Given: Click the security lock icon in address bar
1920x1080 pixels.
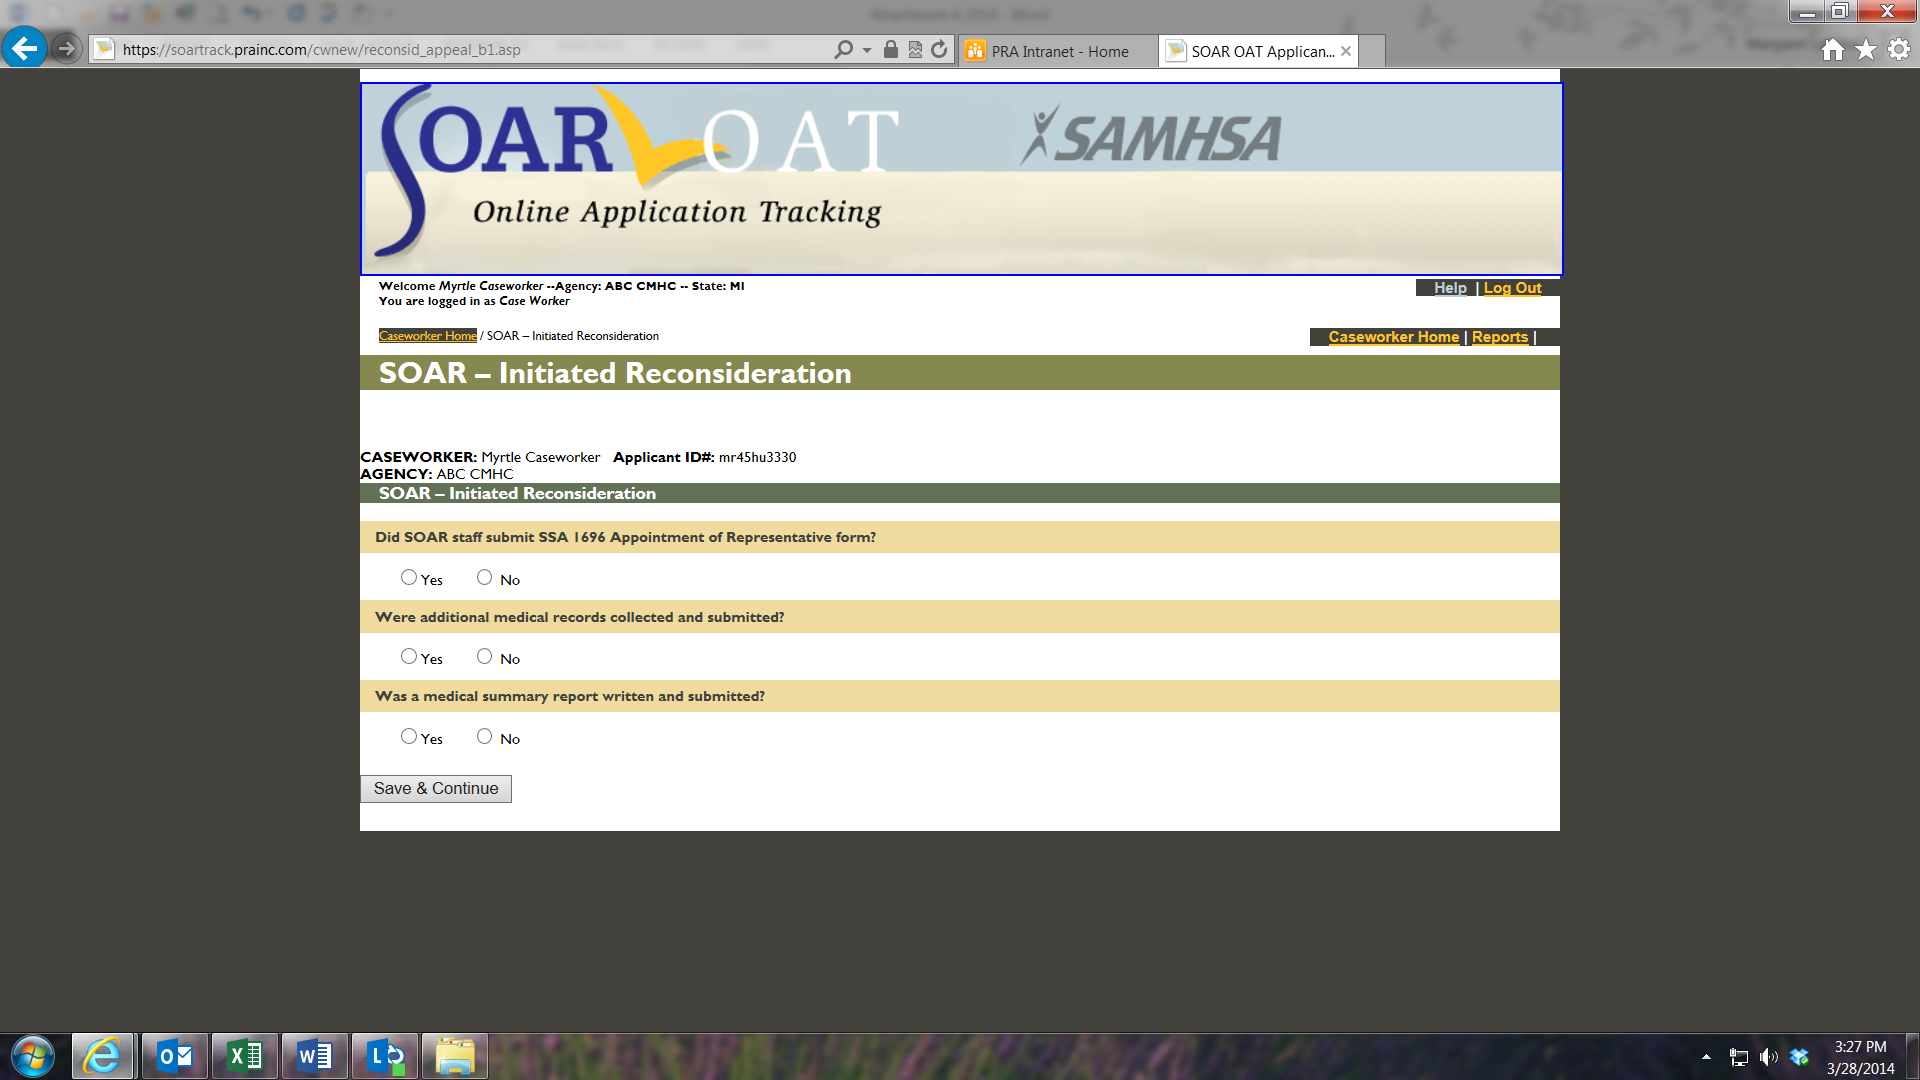Looking at the screenshot, I should (890, 50).
